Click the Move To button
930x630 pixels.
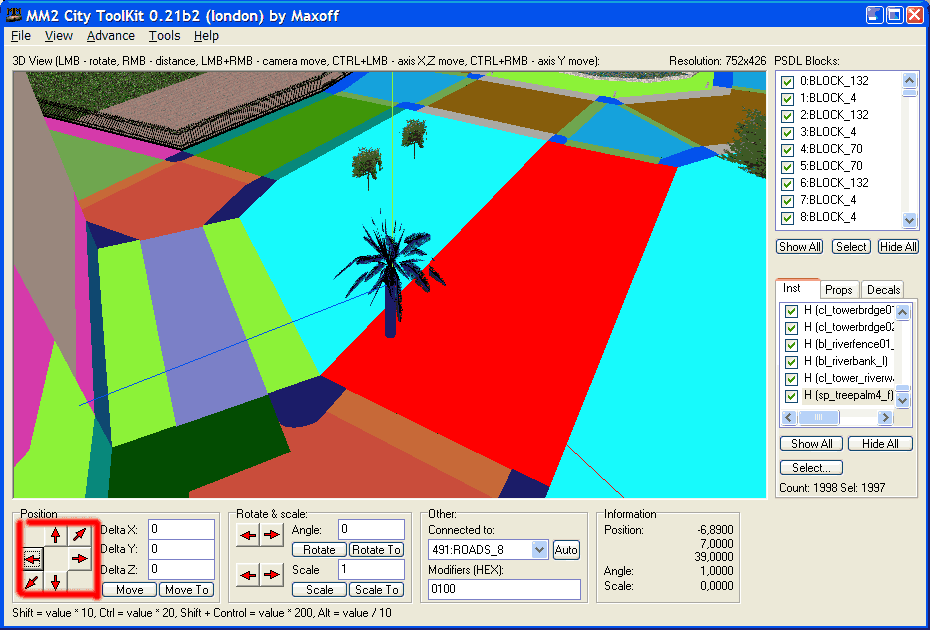187,590
